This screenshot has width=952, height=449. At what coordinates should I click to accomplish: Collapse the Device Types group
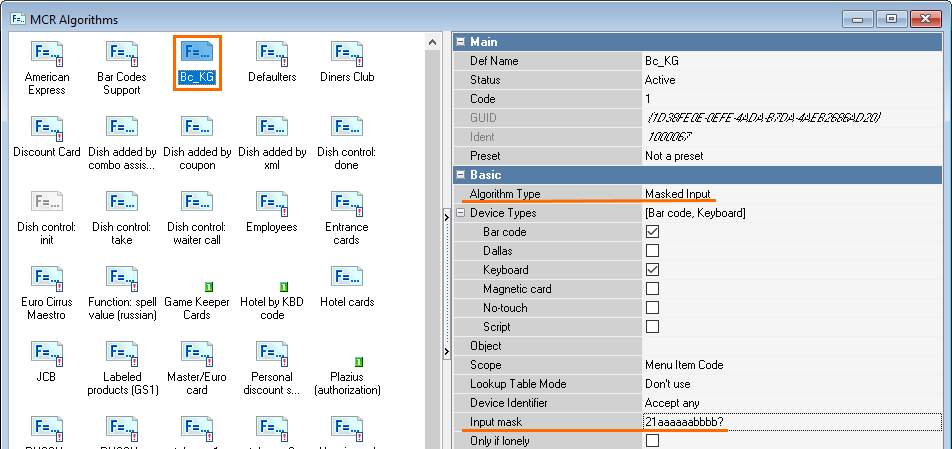pyautogui.click(x=461, y=213)
